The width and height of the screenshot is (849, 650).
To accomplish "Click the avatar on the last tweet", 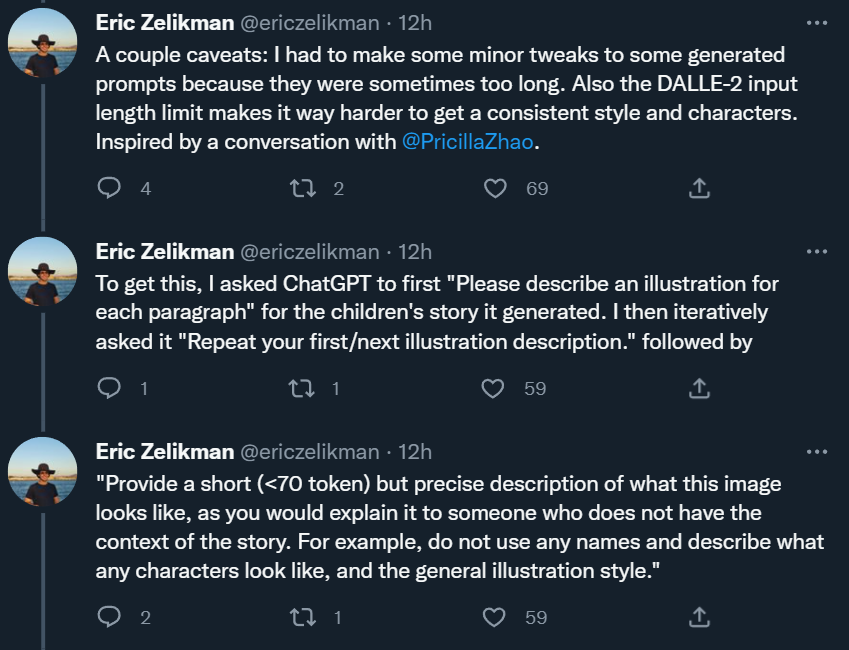I will coord(43,472).
